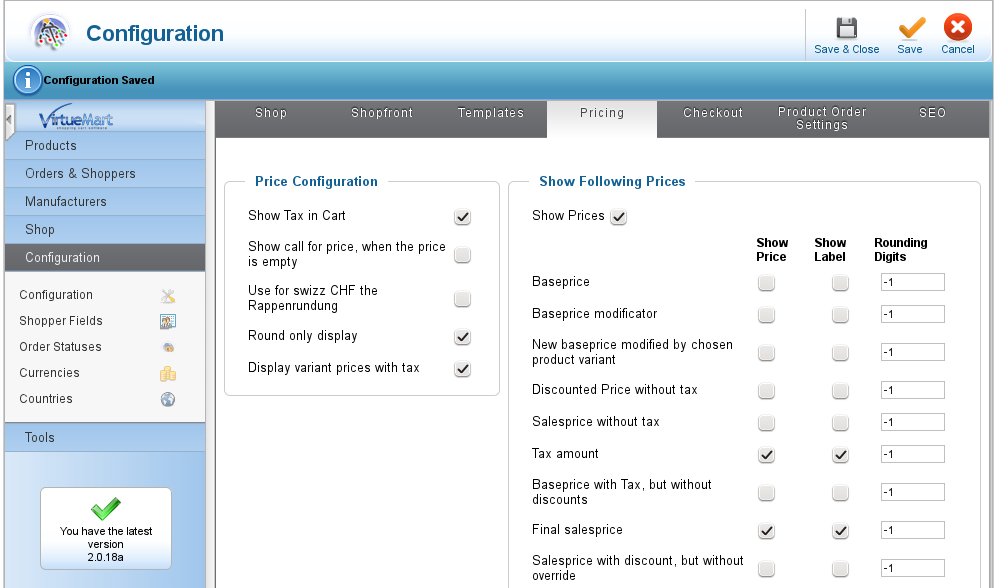Expand the Tools sidebar section
This screenshot has height=588, width=999.
(x=40, y=438)
